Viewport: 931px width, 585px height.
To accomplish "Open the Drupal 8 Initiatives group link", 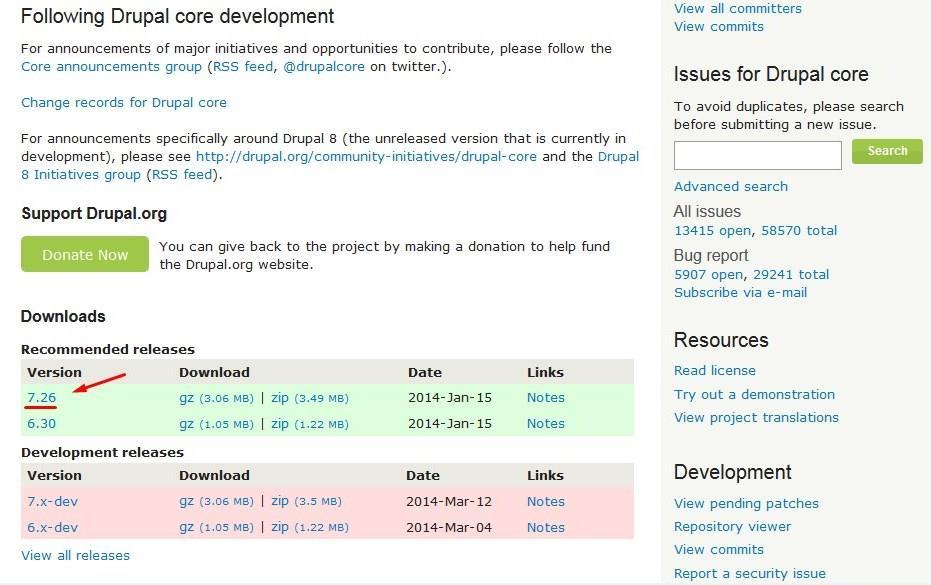I will click(81, 175).
